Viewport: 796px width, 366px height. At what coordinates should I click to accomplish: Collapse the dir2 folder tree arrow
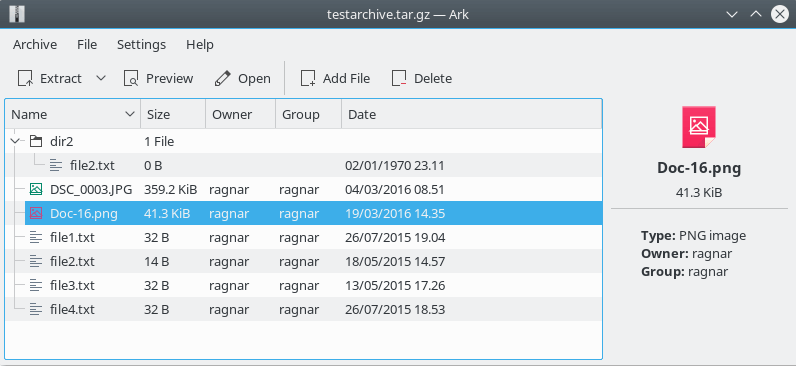click(15, 141)
